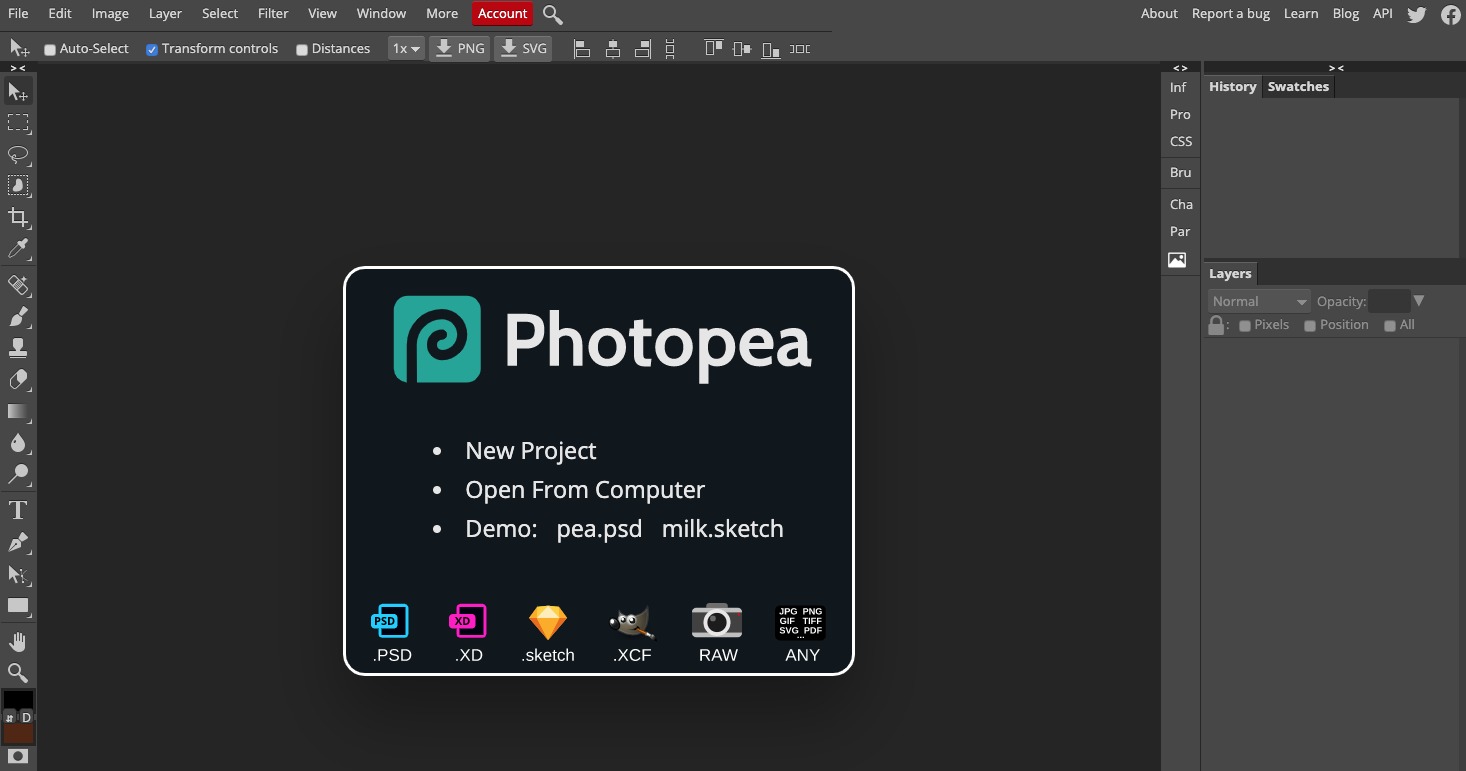The height and width of the screenshot is (771, 1466).
Task: Align right edges in the options bar
Action: tap(643, 48)
